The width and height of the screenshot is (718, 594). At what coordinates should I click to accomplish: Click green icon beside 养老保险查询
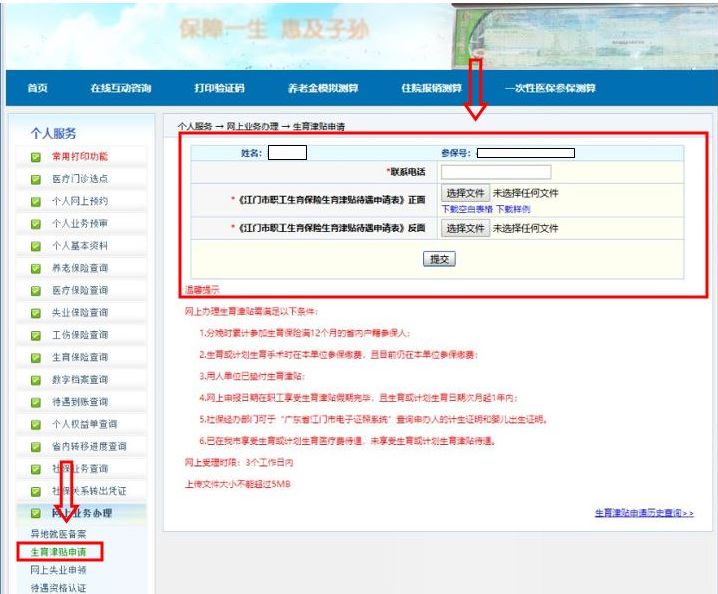36,269
